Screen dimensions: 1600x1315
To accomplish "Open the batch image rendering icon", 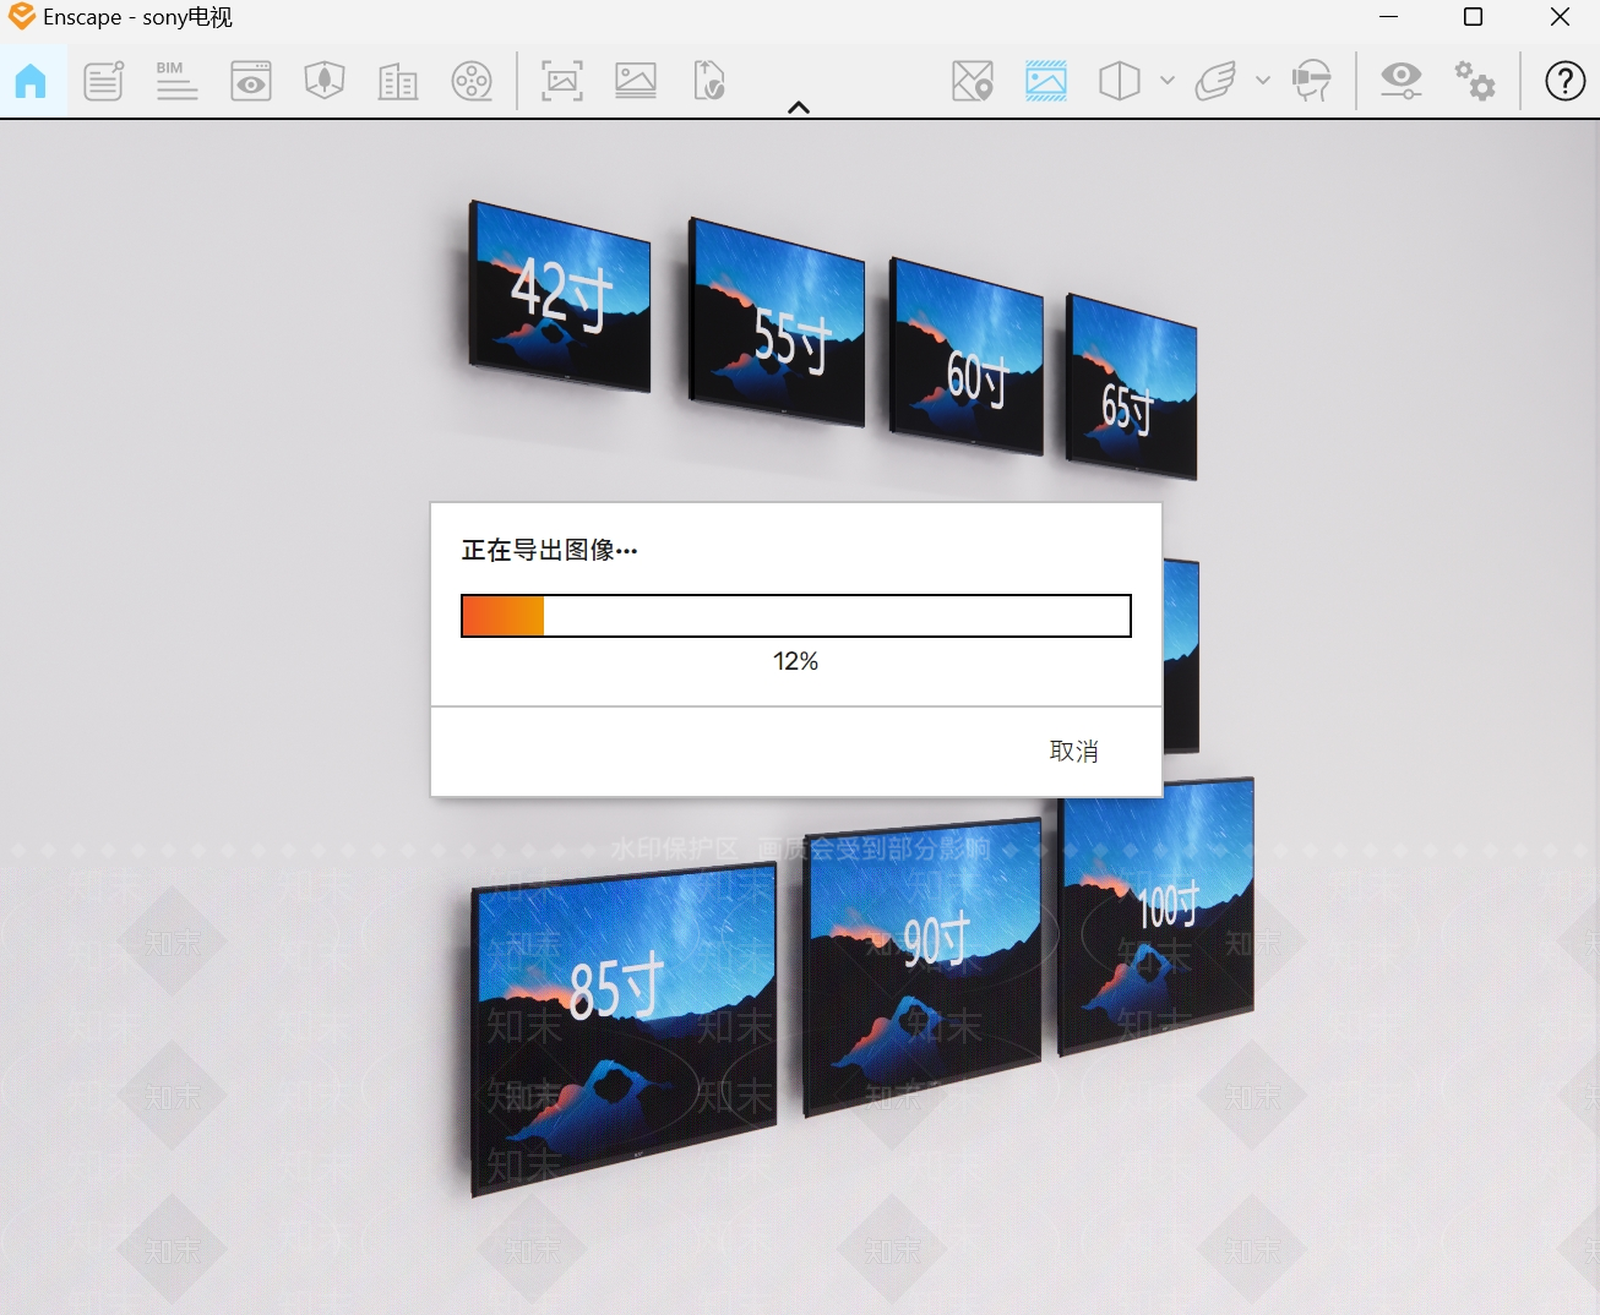I will tap(636, 81).
